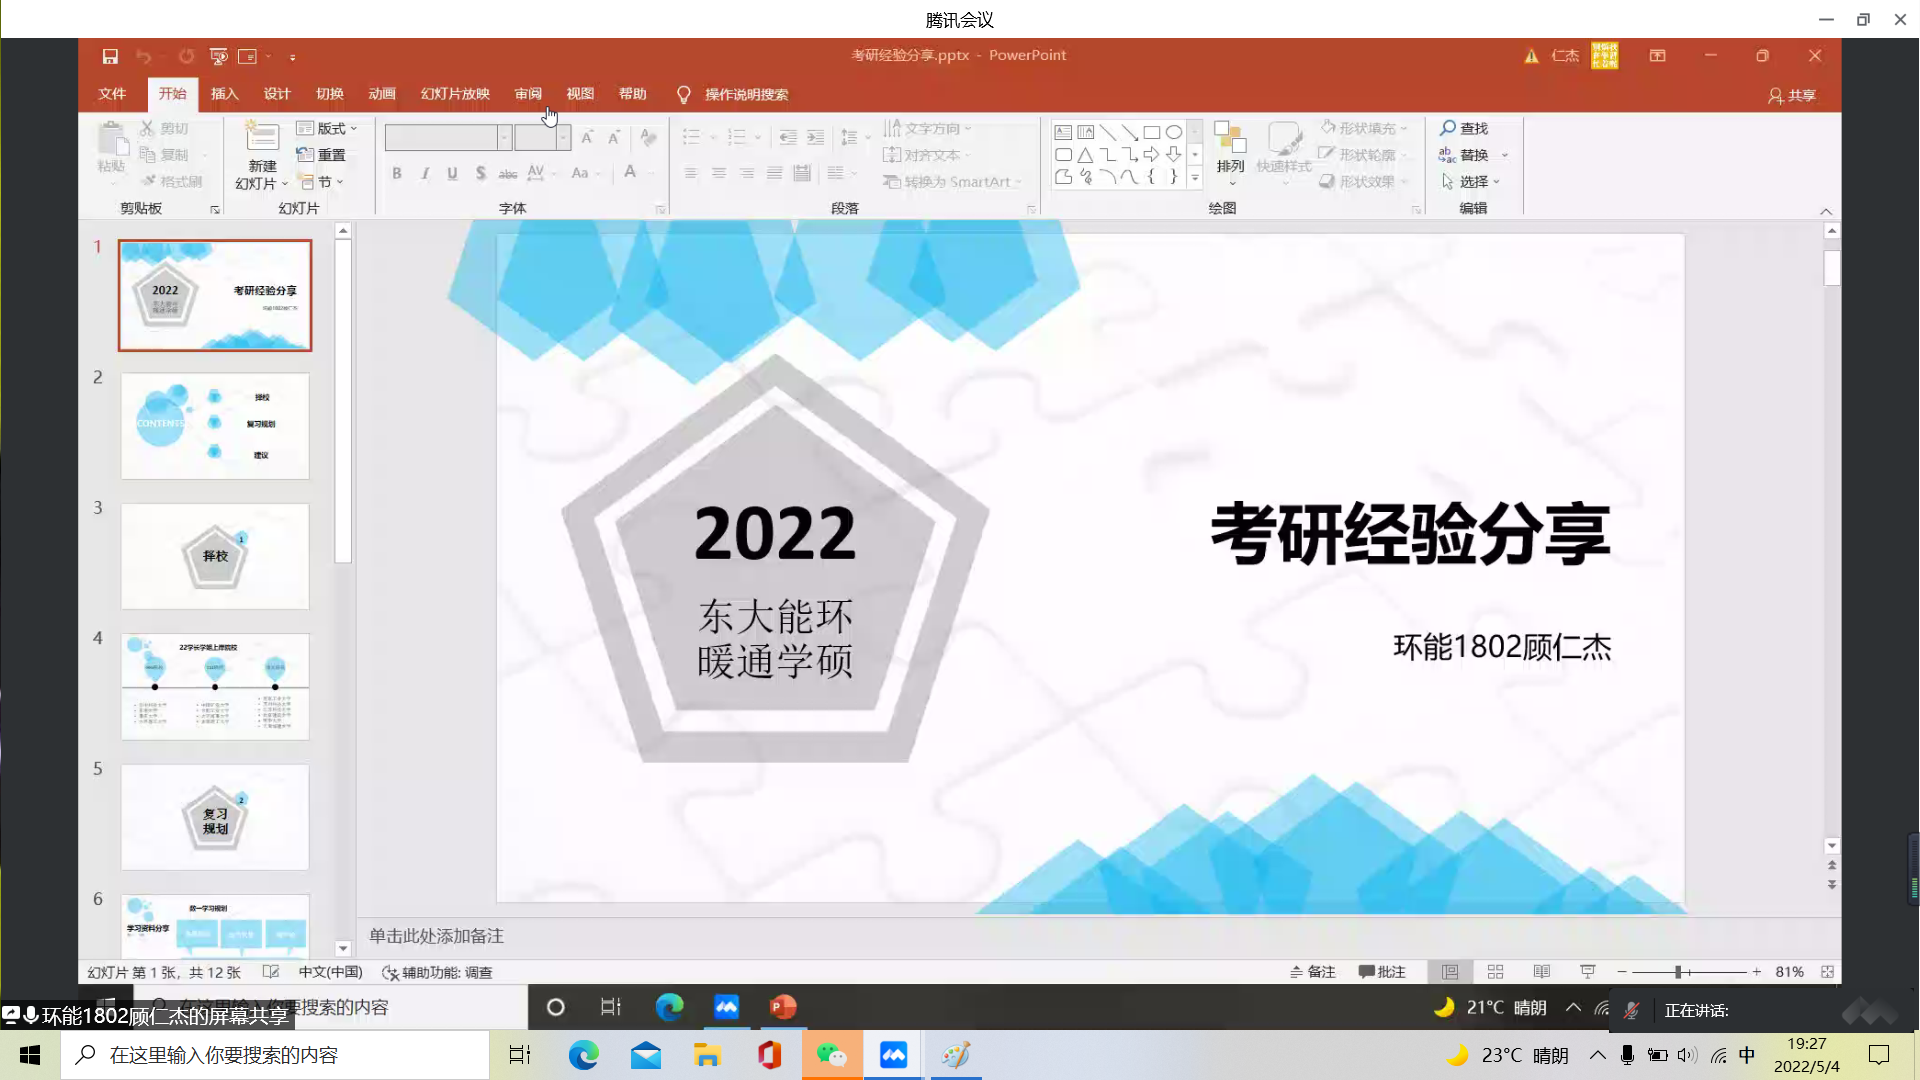This screenshot has height=1080, width=1920.
Task: Expand the Layout (版式) dropdown
Action: (328, 128)
